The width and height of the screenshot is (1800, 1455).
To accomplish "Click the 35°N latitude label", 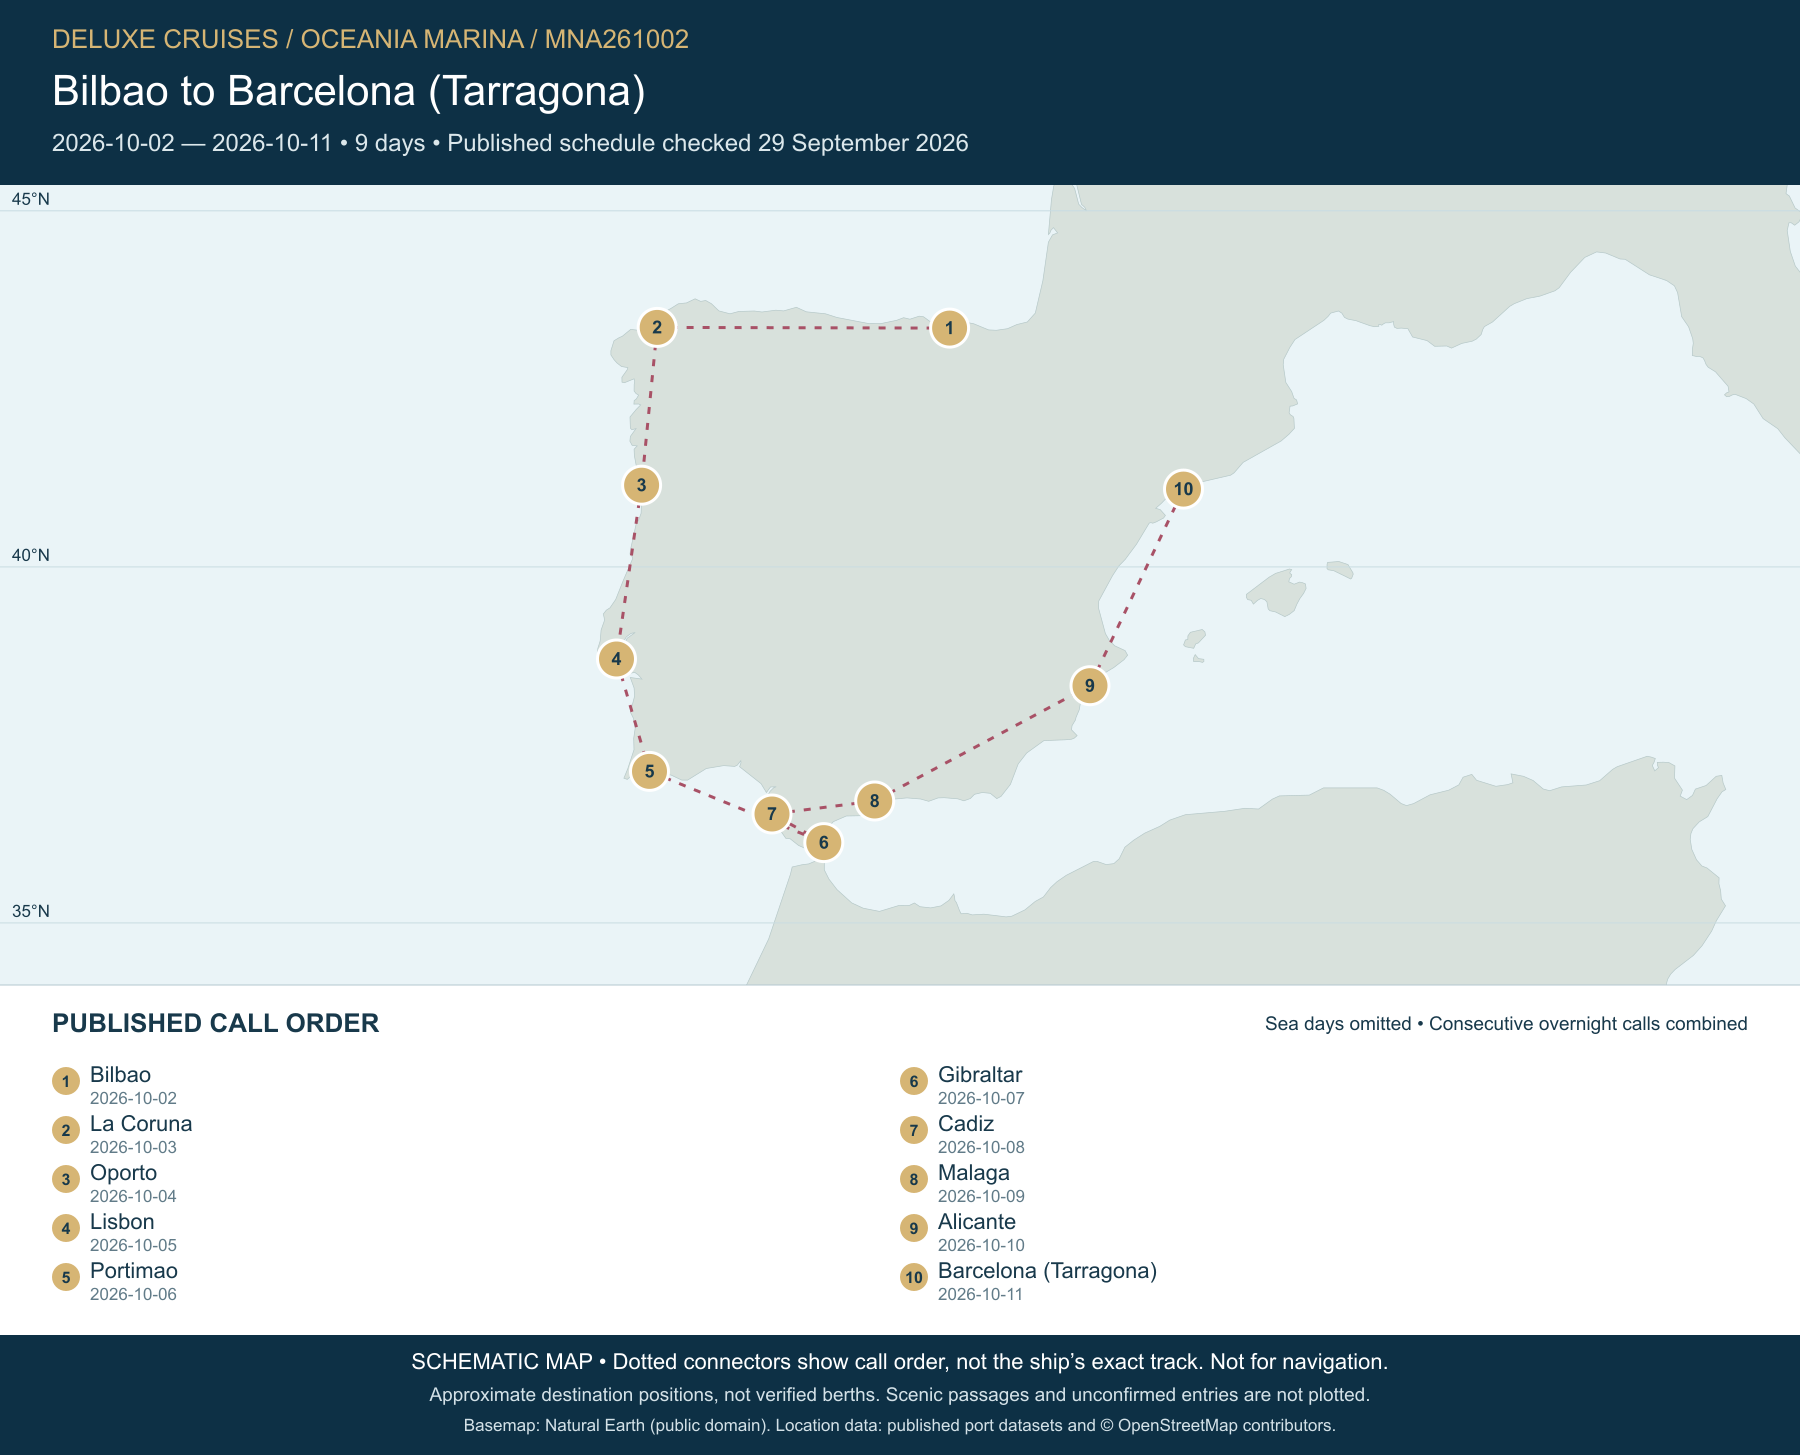I will (31, 911).
